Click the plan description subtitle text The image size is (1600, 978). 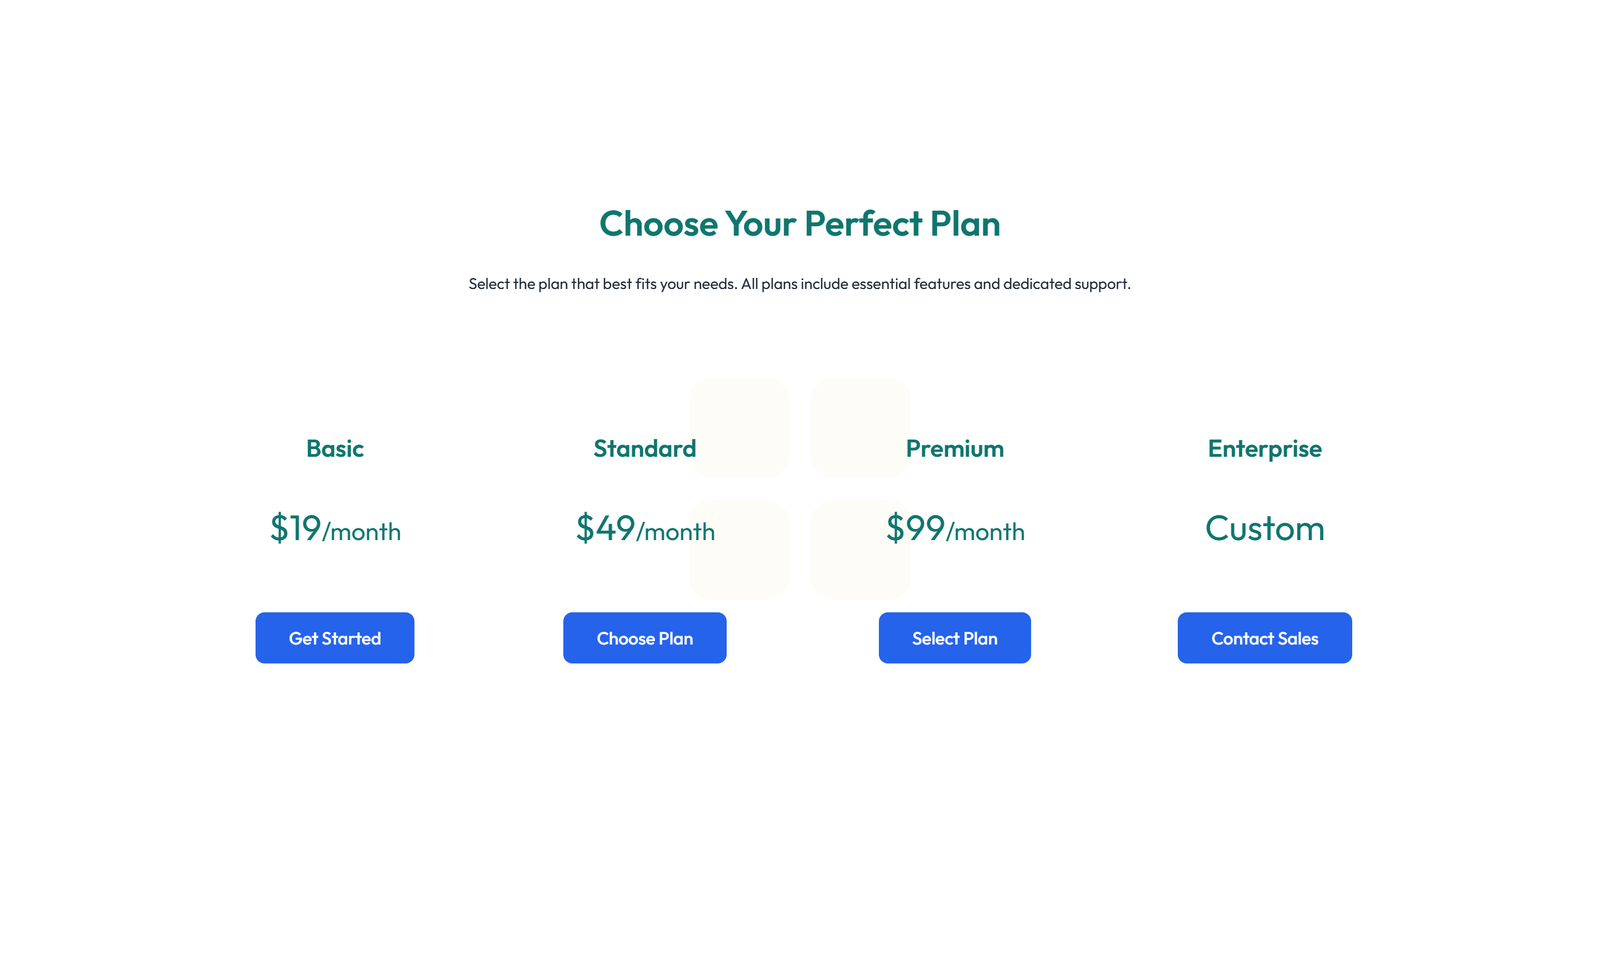tap(799, 283)
